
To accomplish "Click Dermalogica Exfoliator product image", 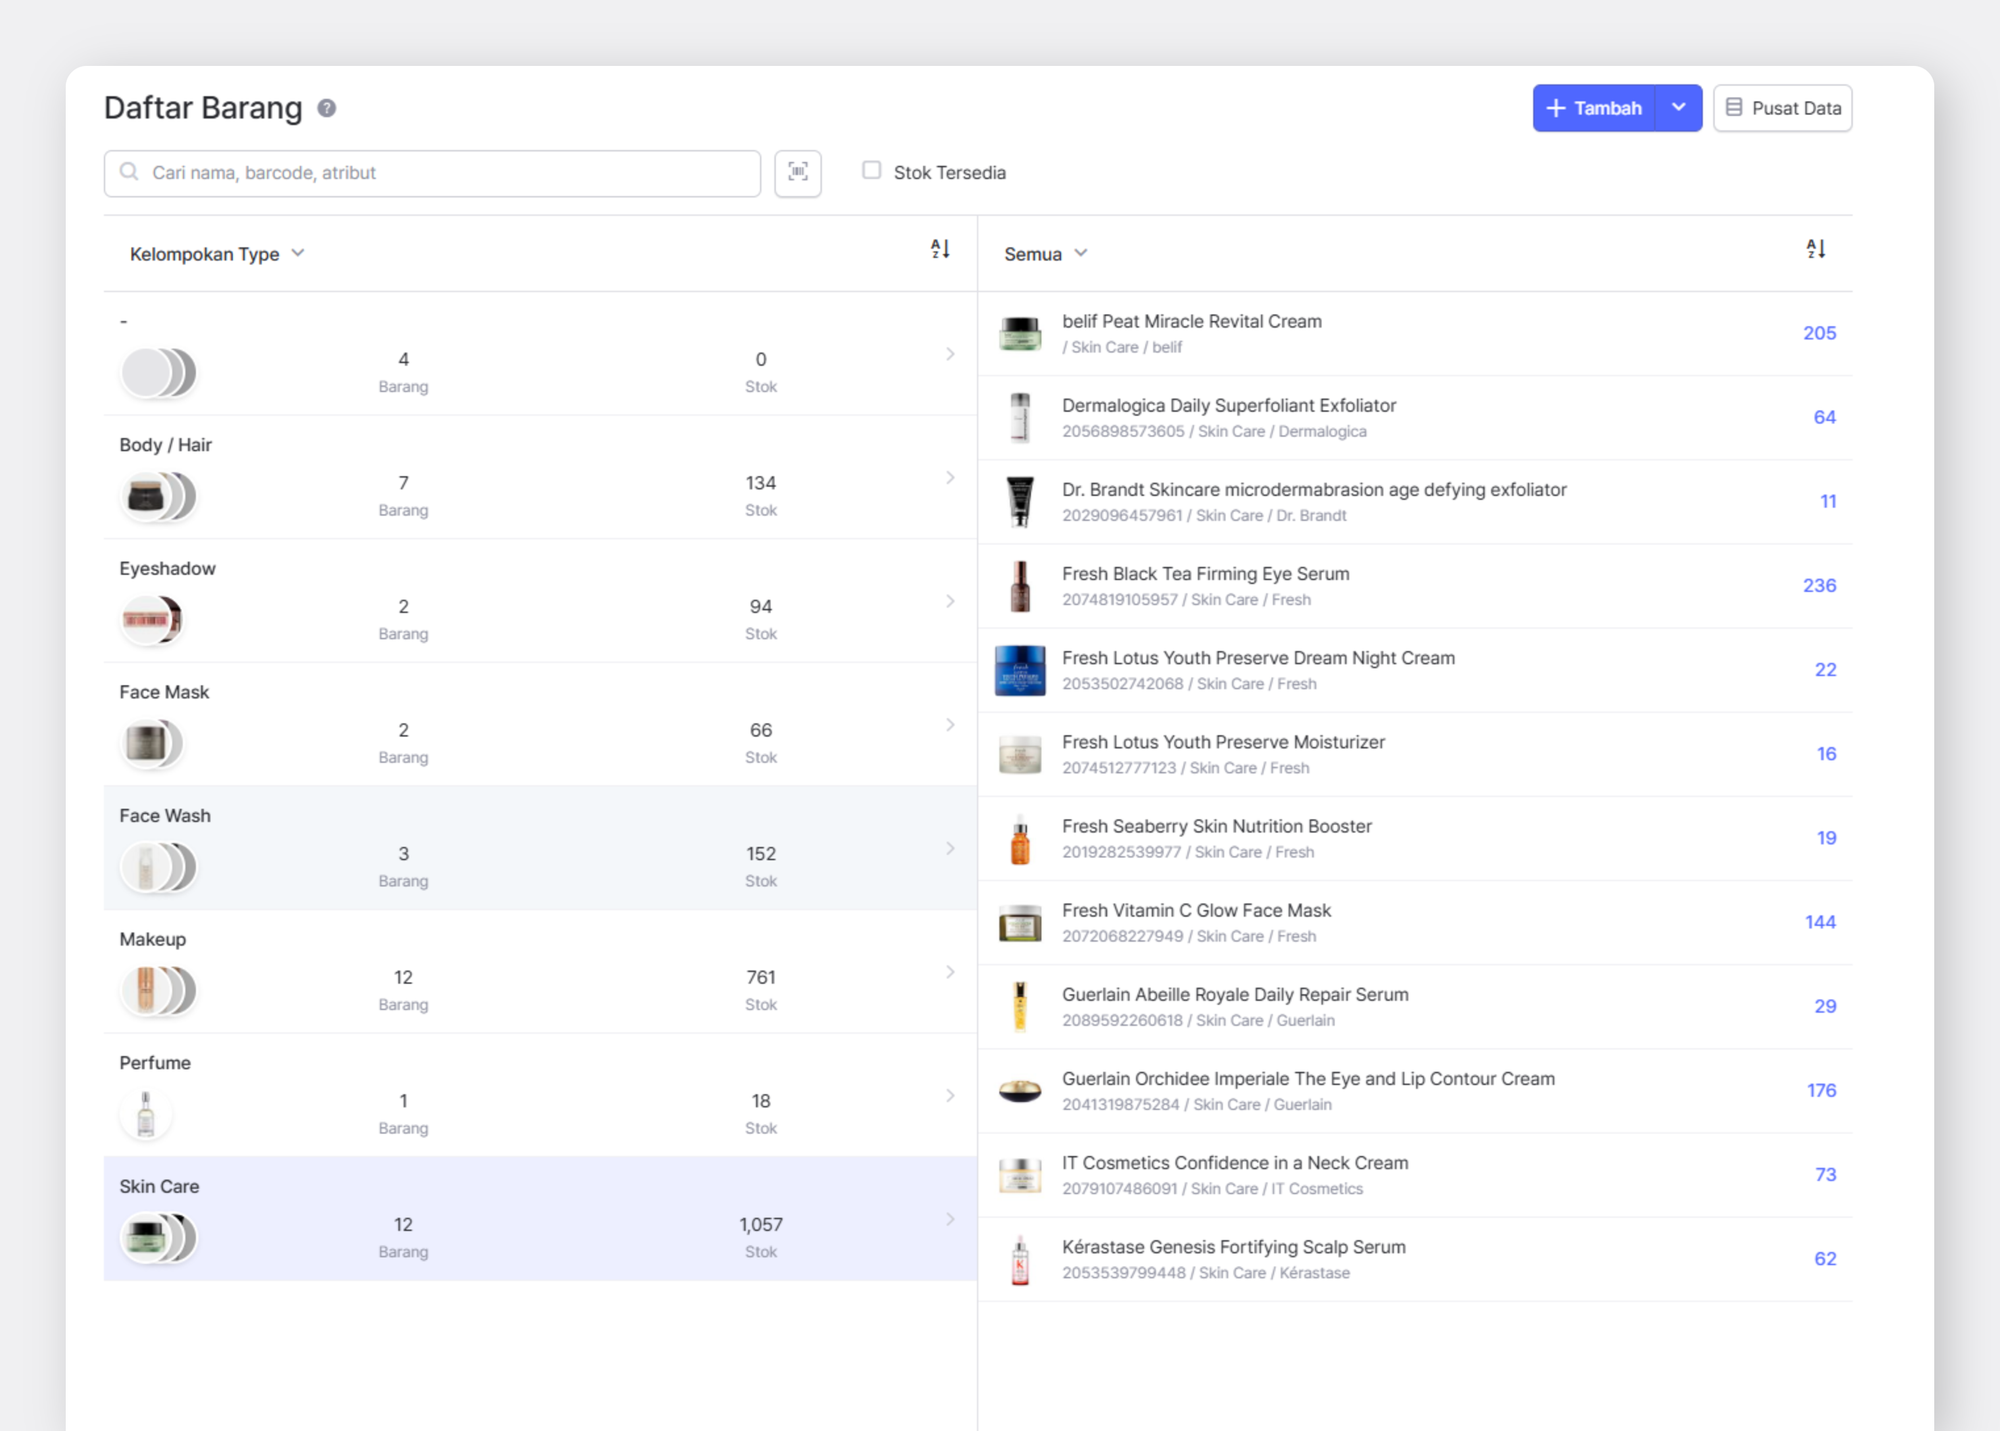I will tap(1020, 417).
